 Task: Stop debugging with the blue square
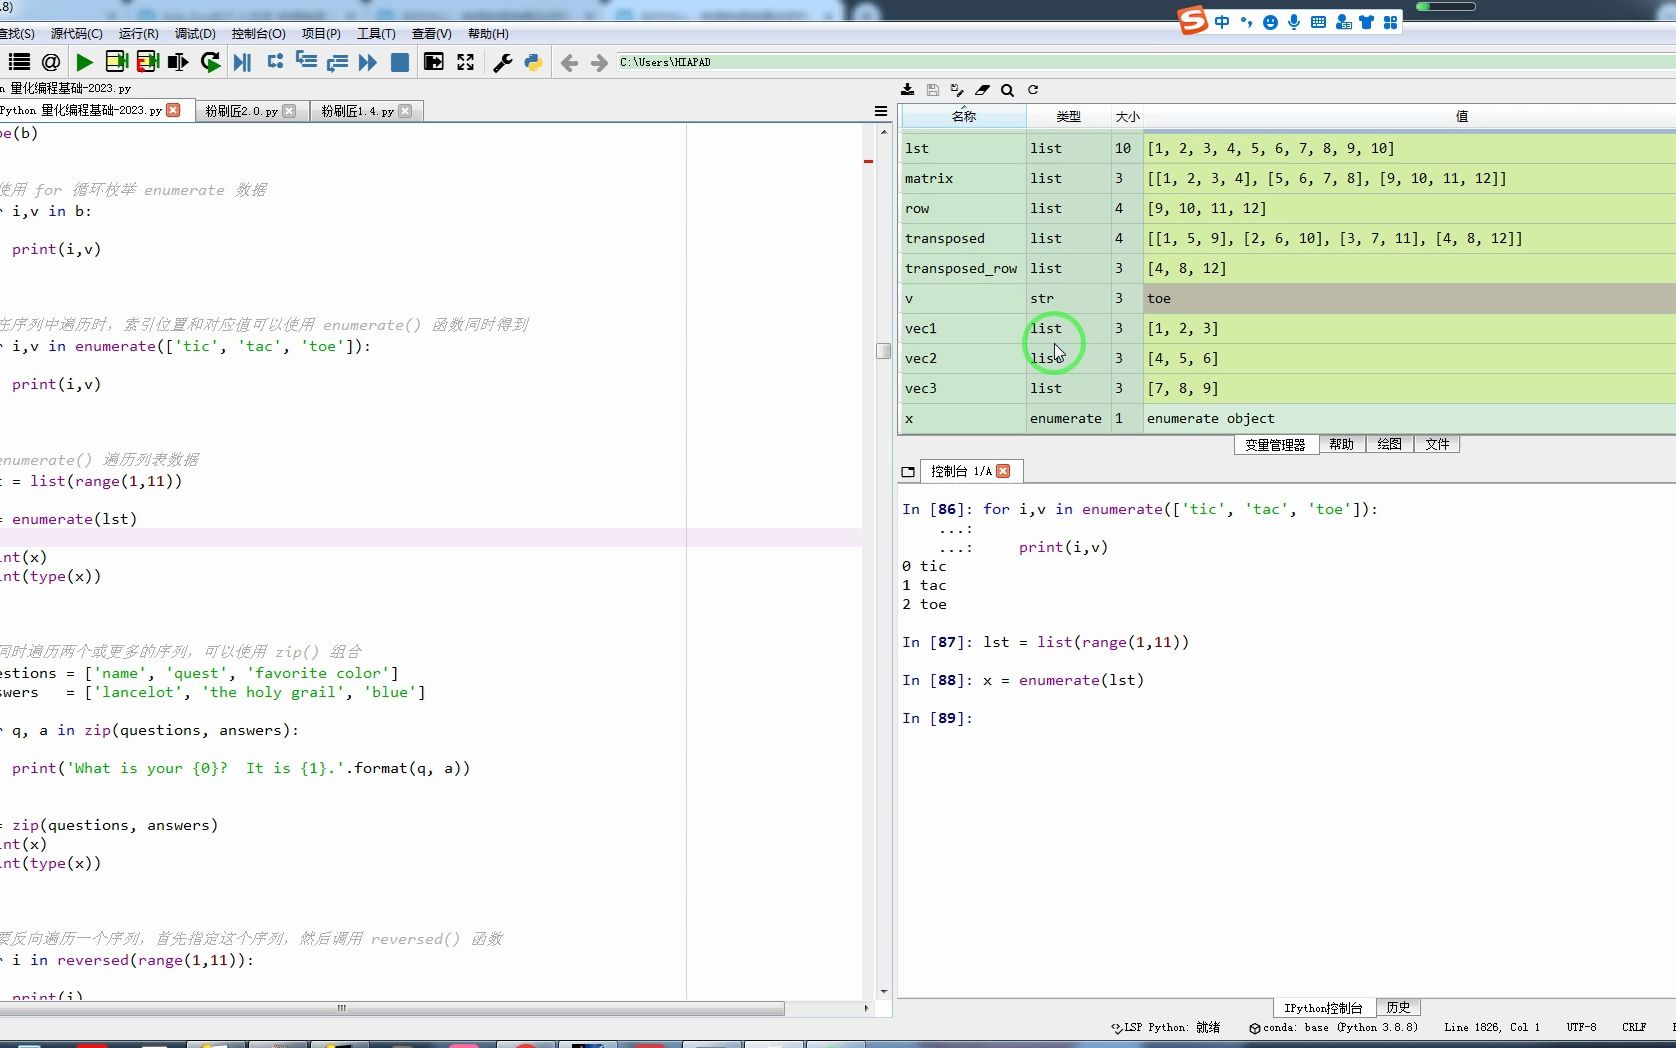click(400, 62)
